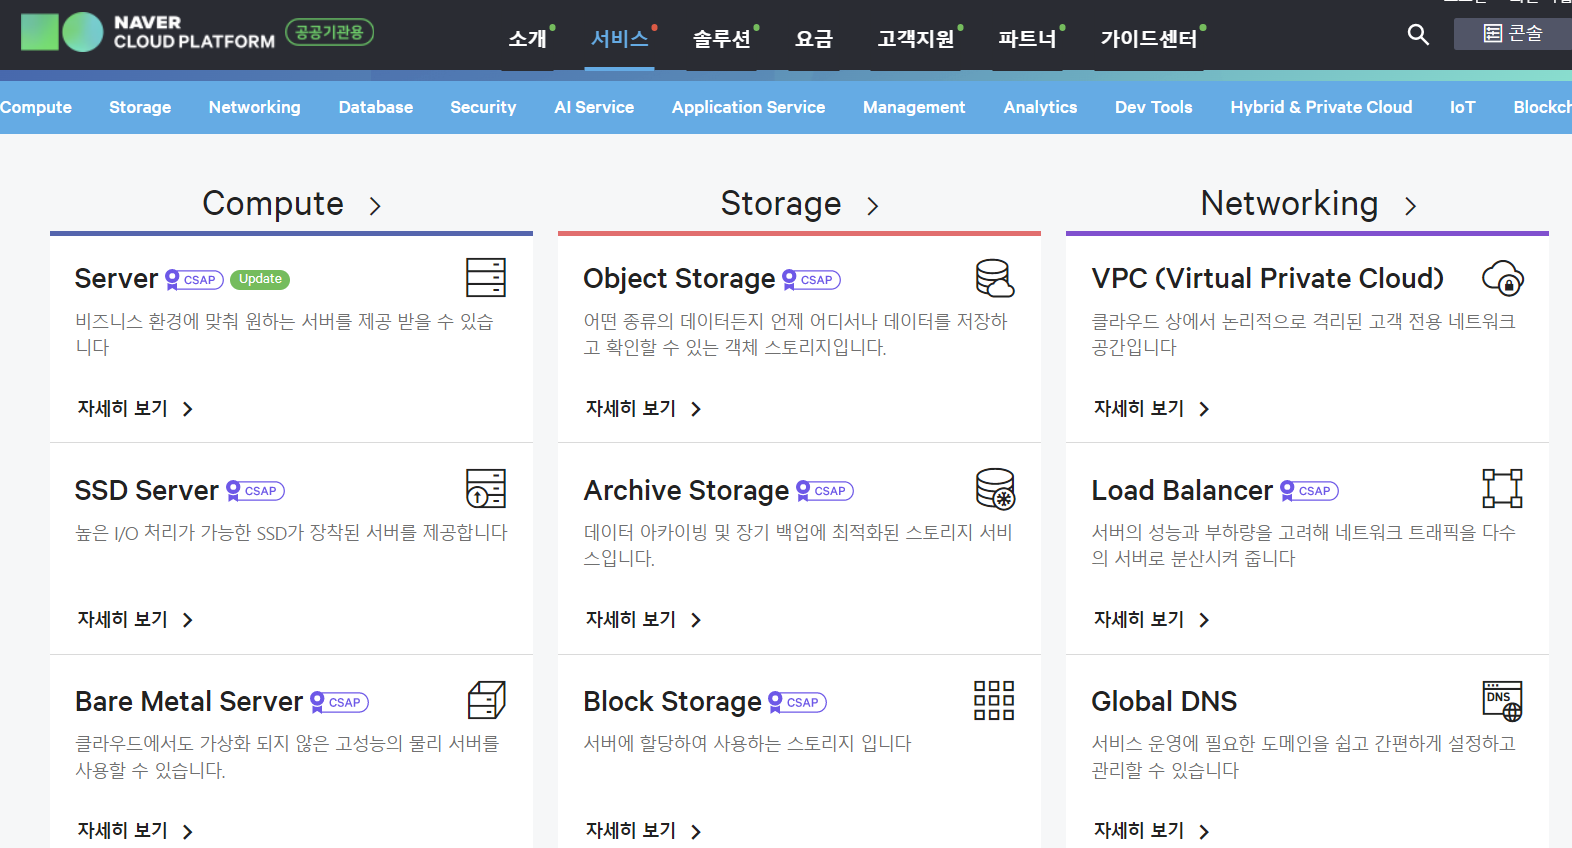Select the Management category tab
This screenshot has height=848, width=1572.
914,107
